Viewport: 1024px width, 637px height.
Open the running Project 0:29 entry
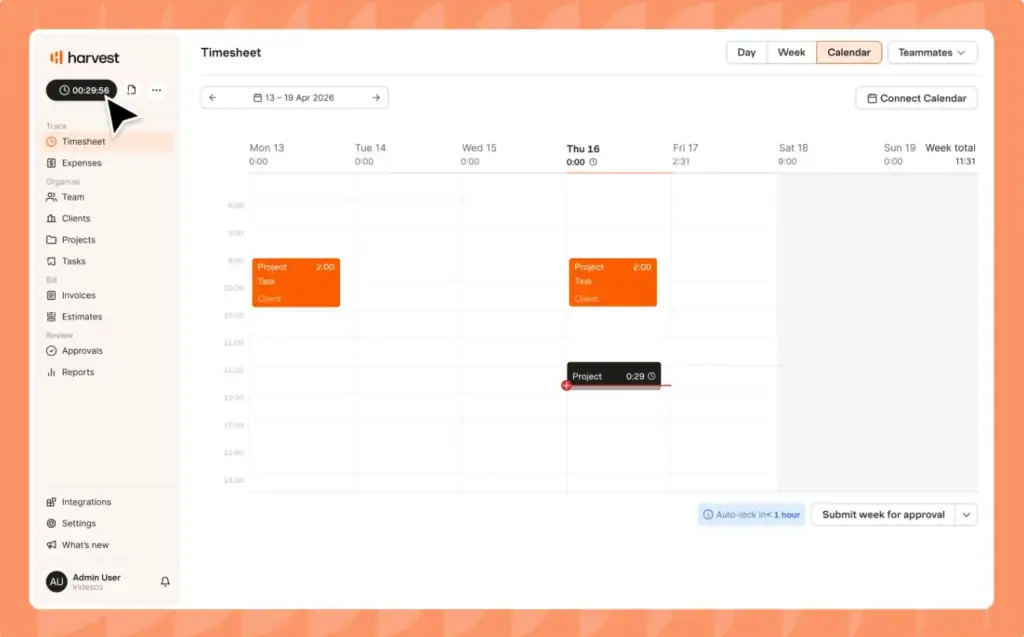pos(614,376)
